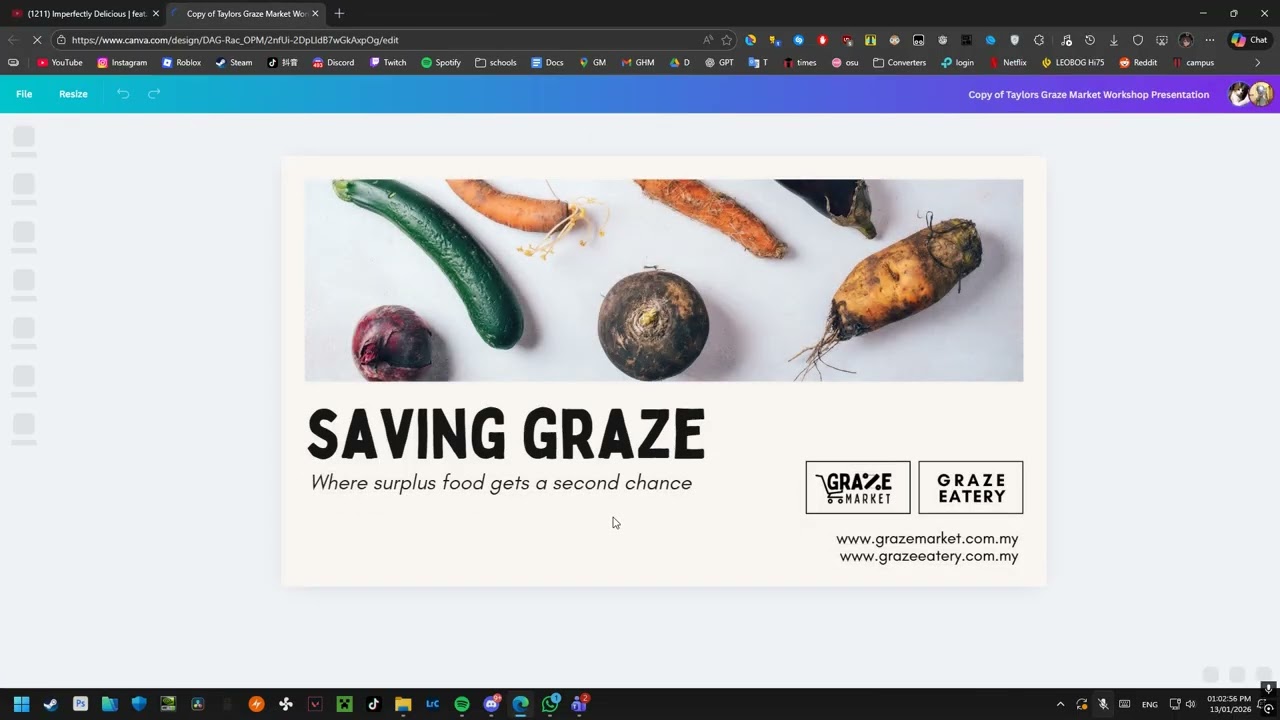Open the Spotify bookmark

click(x=441, y=63)
